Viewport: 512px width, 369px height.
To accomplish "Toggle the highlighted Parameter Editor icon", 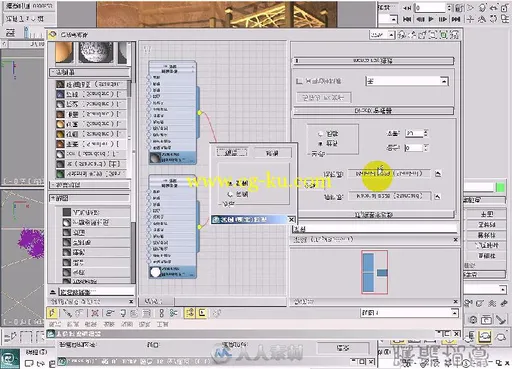I will click(x=202, y=313).
